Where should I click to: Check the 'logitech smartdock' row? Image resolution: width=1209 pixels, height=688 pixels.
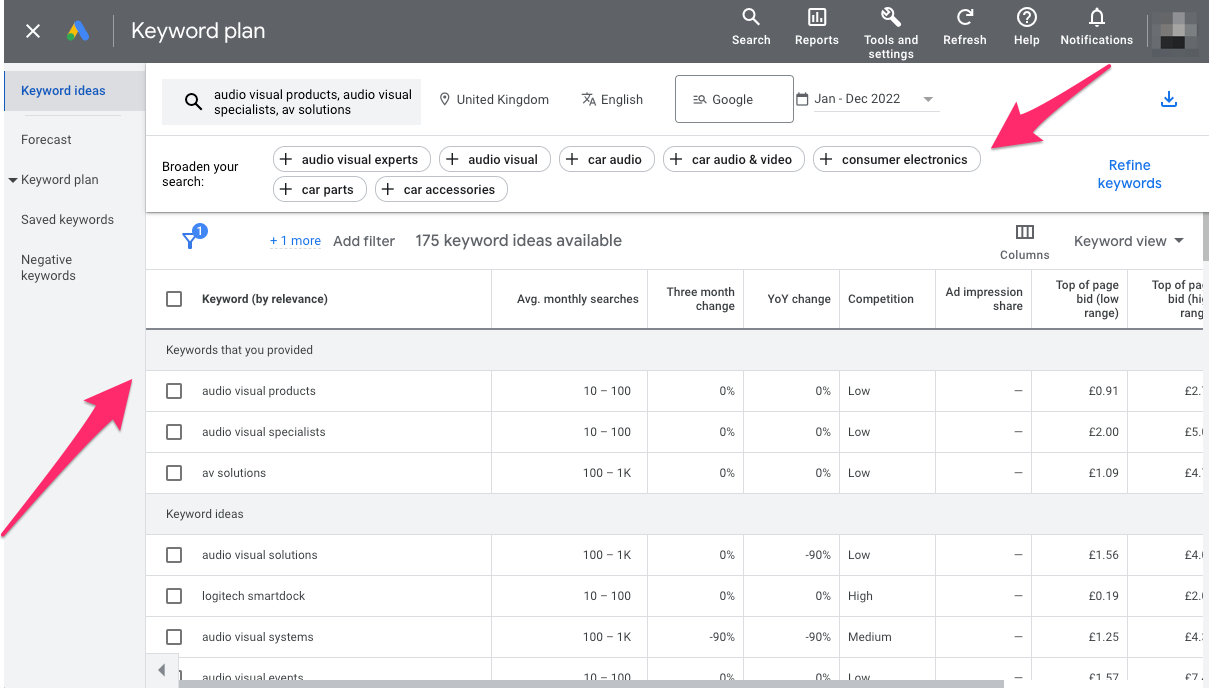[x=174, y=596]
